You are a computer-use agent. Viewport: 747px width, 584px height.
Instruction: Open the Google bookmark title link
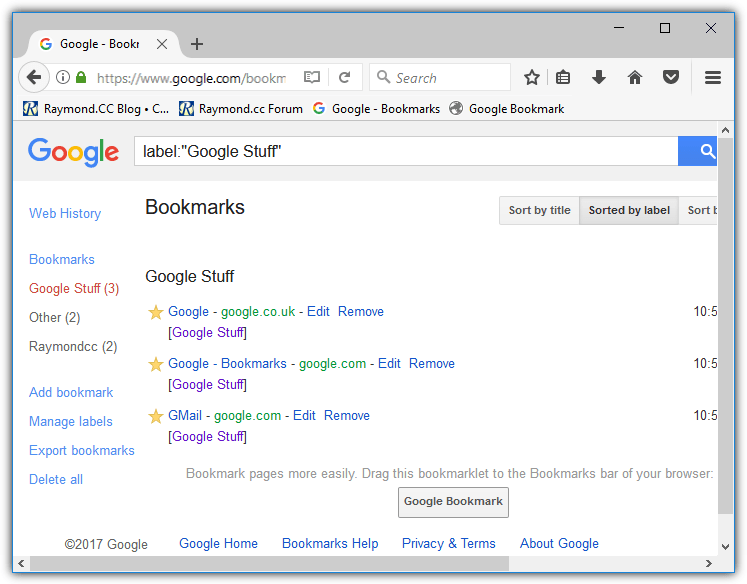tap(188, 312)
